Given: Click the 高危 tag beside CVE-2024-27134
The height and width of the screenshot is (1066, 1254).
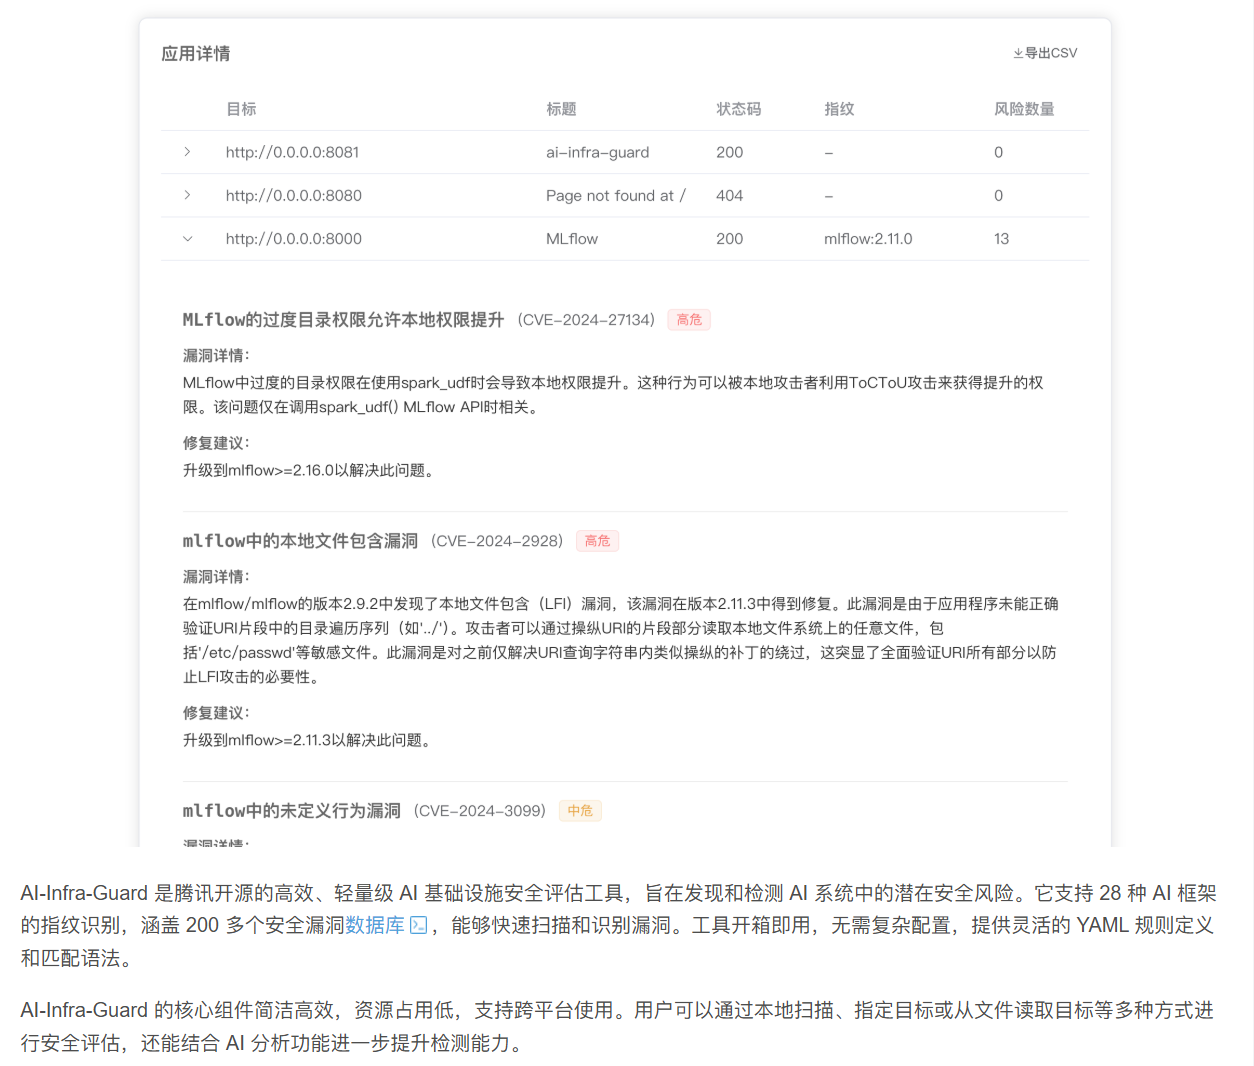Looking at the screenshot, I should pyautogui.click(x=689, y=320).
